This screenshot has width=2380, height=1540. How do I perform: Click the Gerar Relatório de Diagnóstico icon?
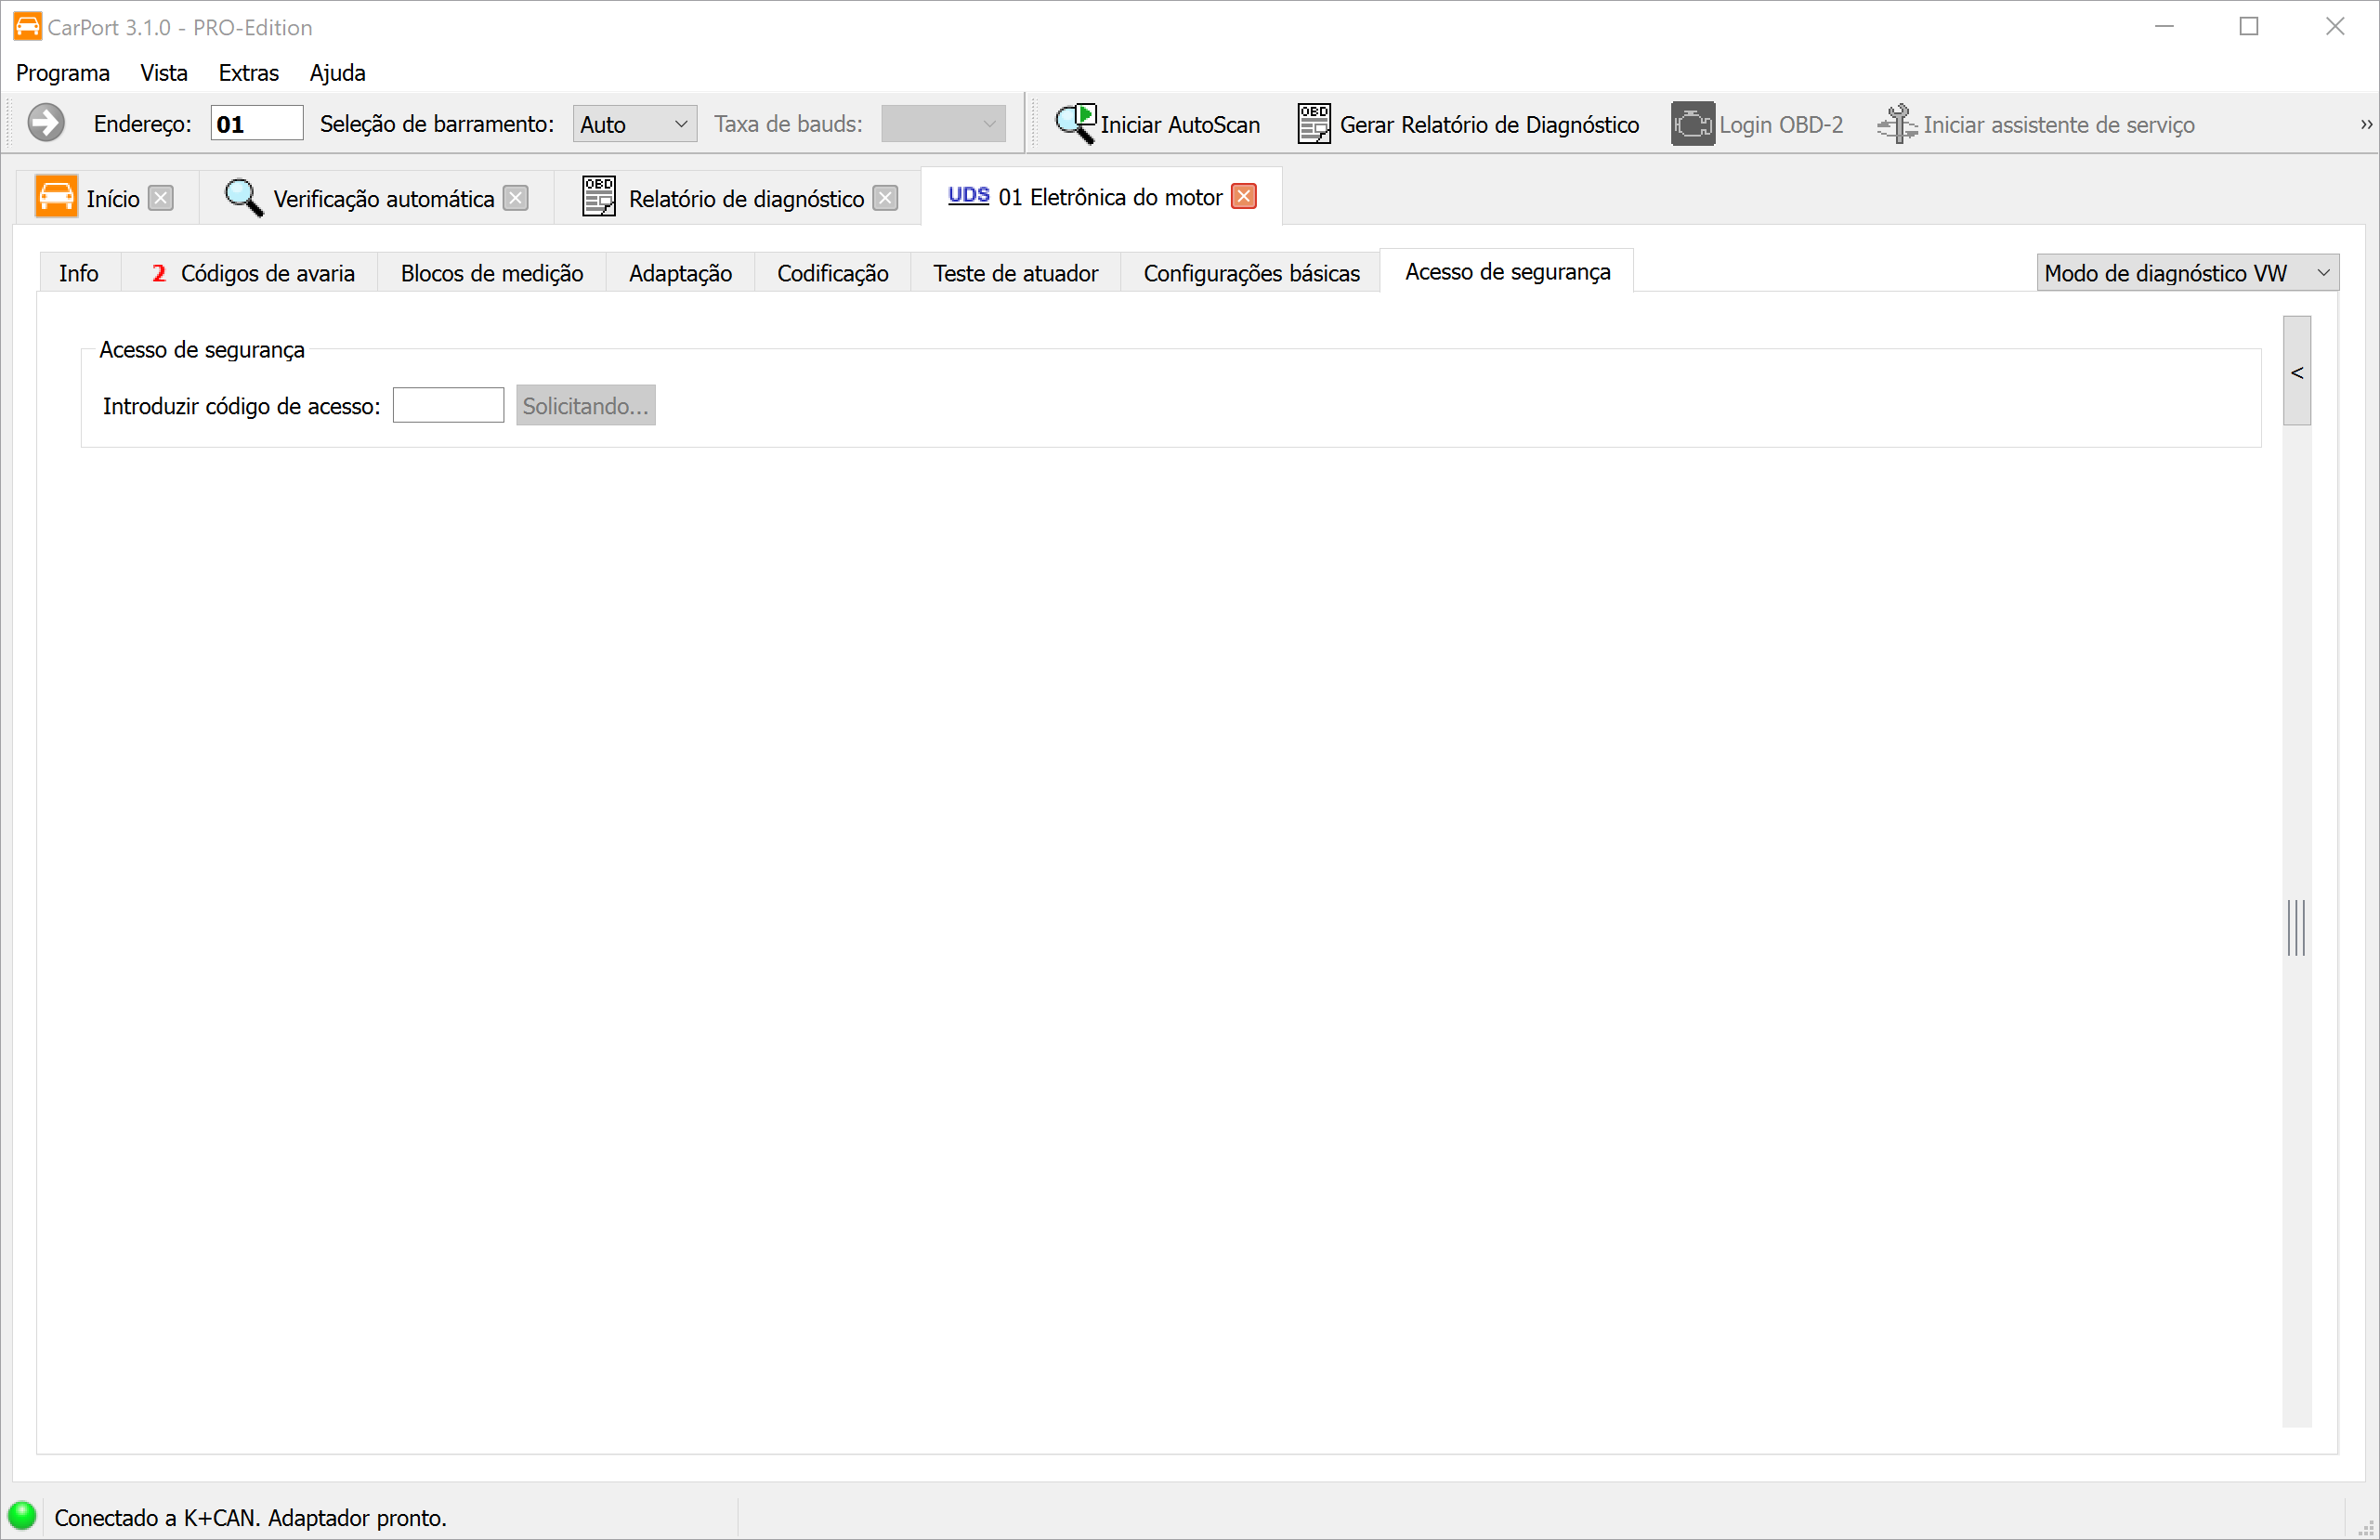(1313, 124)
